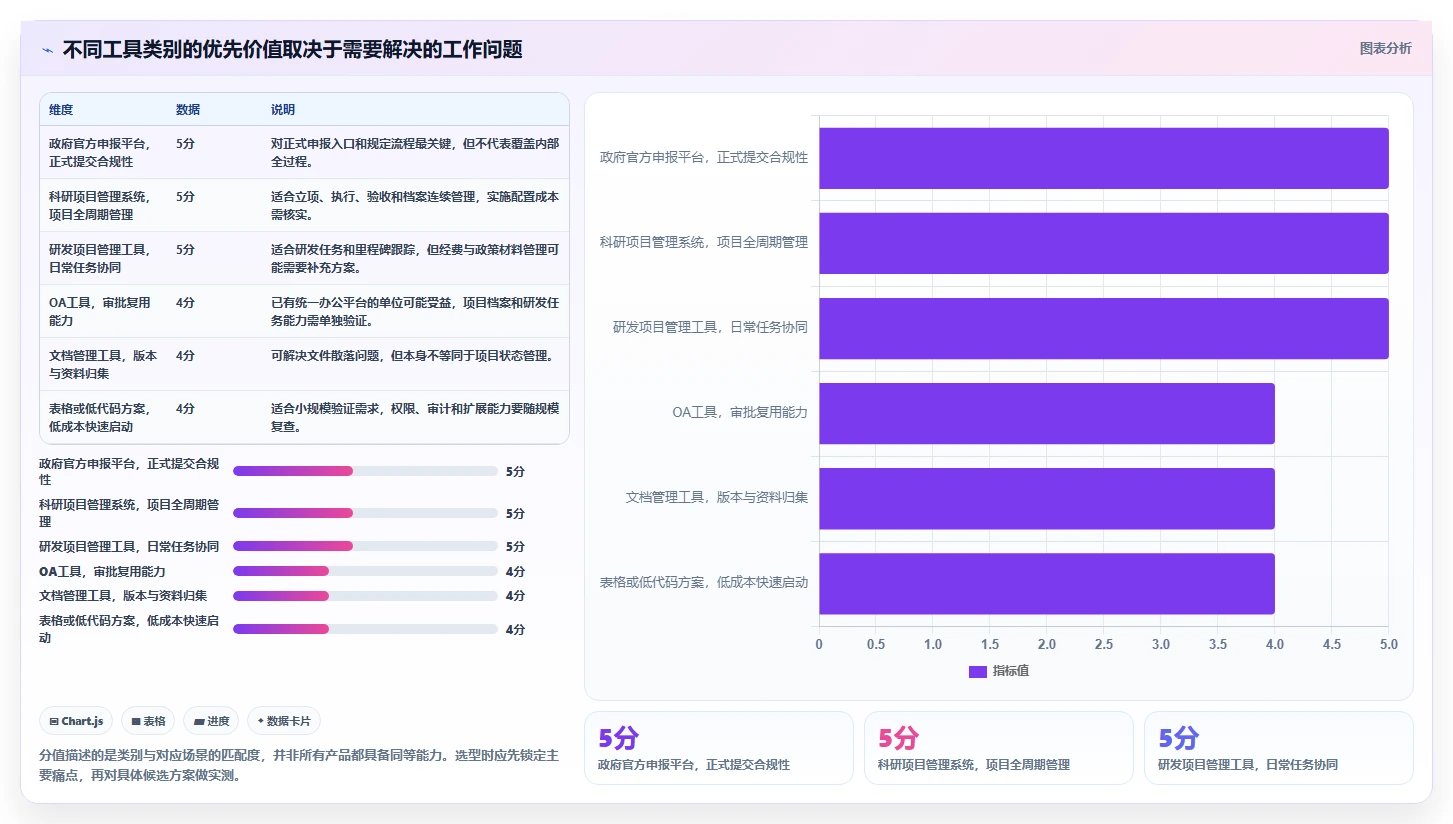Viewport: 1453px width, 824px height.
Task: Click the progress bar for 政府官方申报平台
Action: (365, 471)
